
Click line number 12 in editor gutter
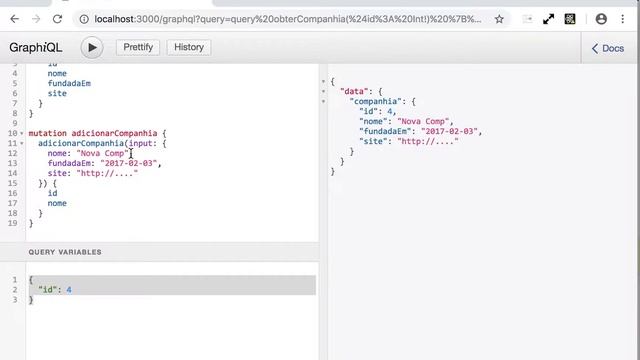point(13,153)
